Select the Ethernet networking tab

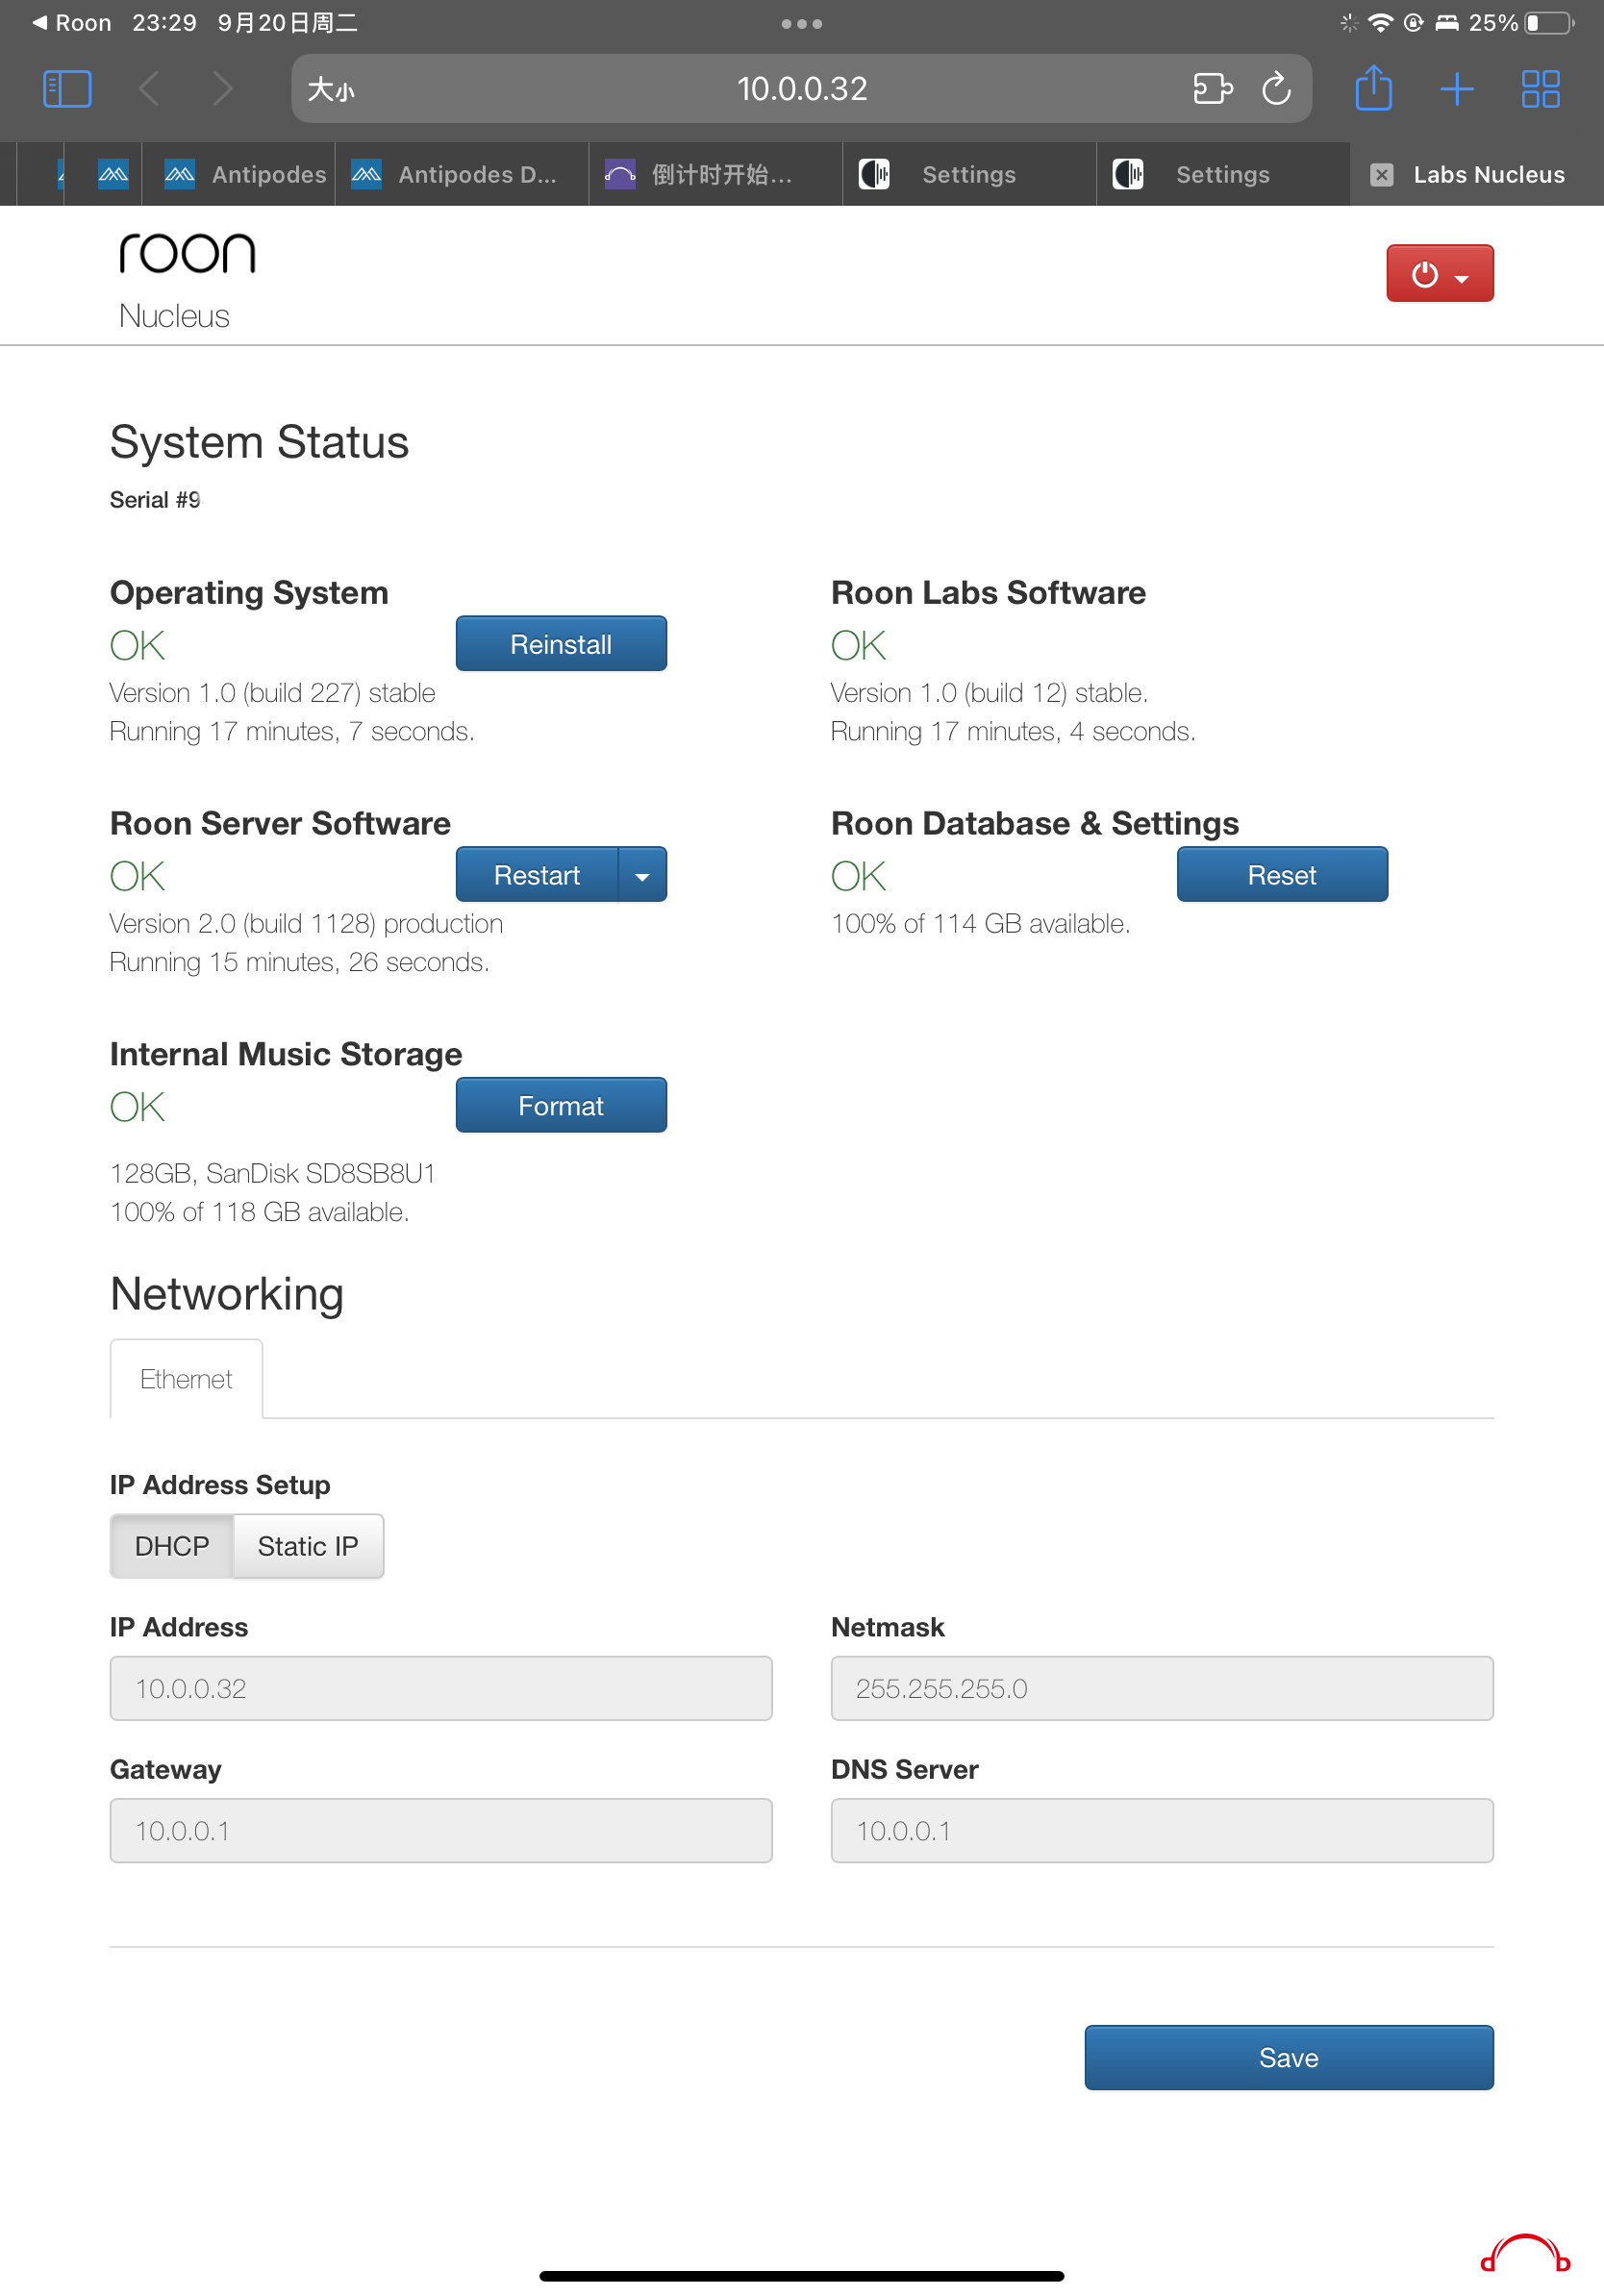(186, 1379)
